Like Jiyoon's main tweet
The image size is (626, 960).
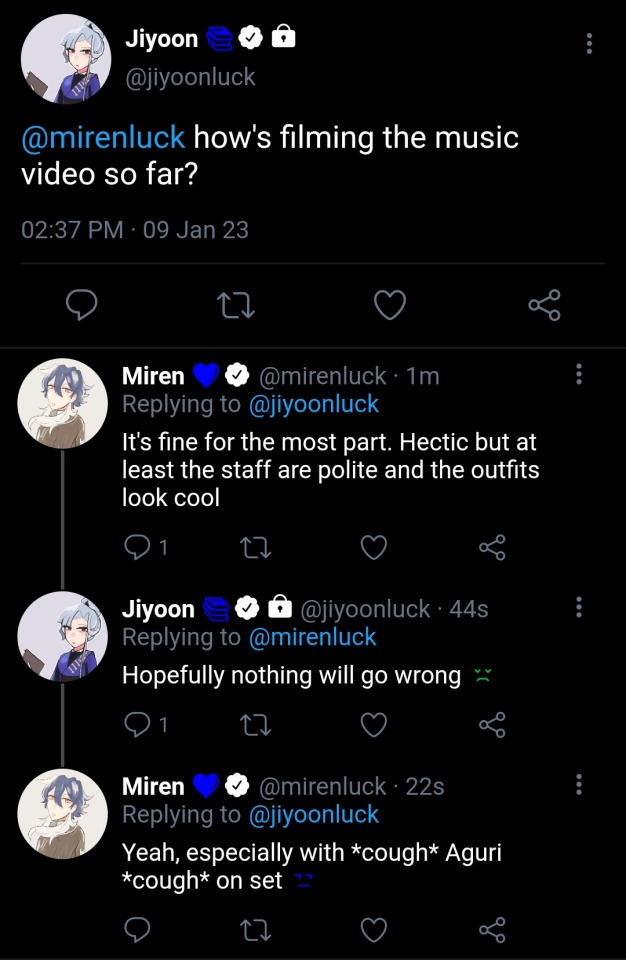(389, 305)
